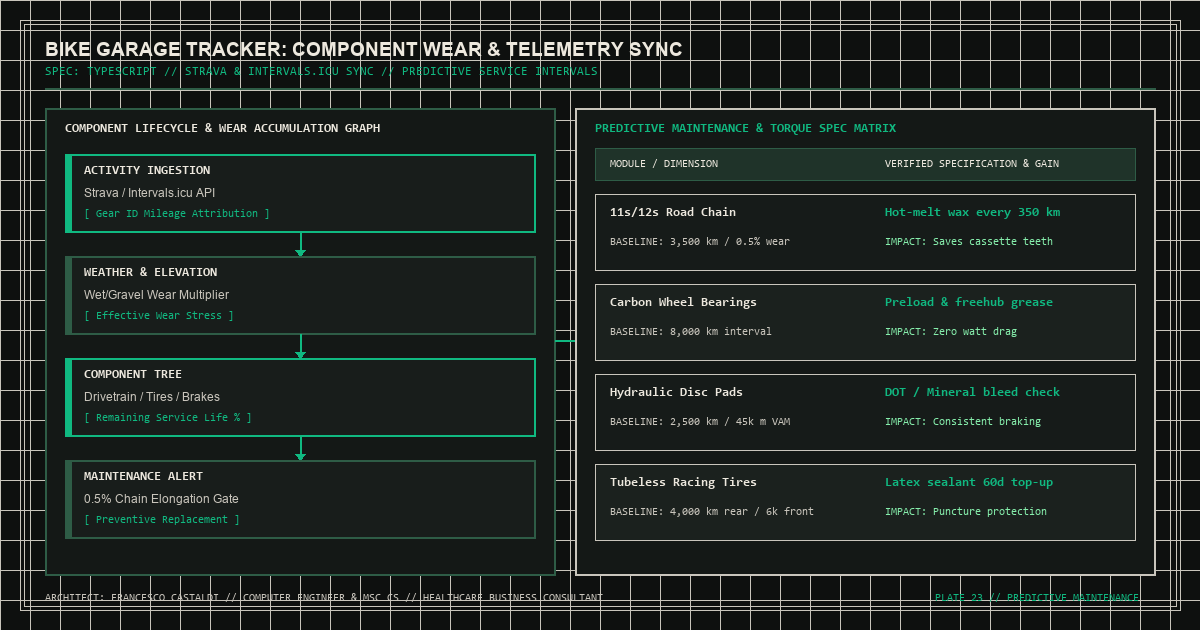The image size is (1200, 630).
Task: Click the Module / Dimension column header
Action: click(664, 164)
